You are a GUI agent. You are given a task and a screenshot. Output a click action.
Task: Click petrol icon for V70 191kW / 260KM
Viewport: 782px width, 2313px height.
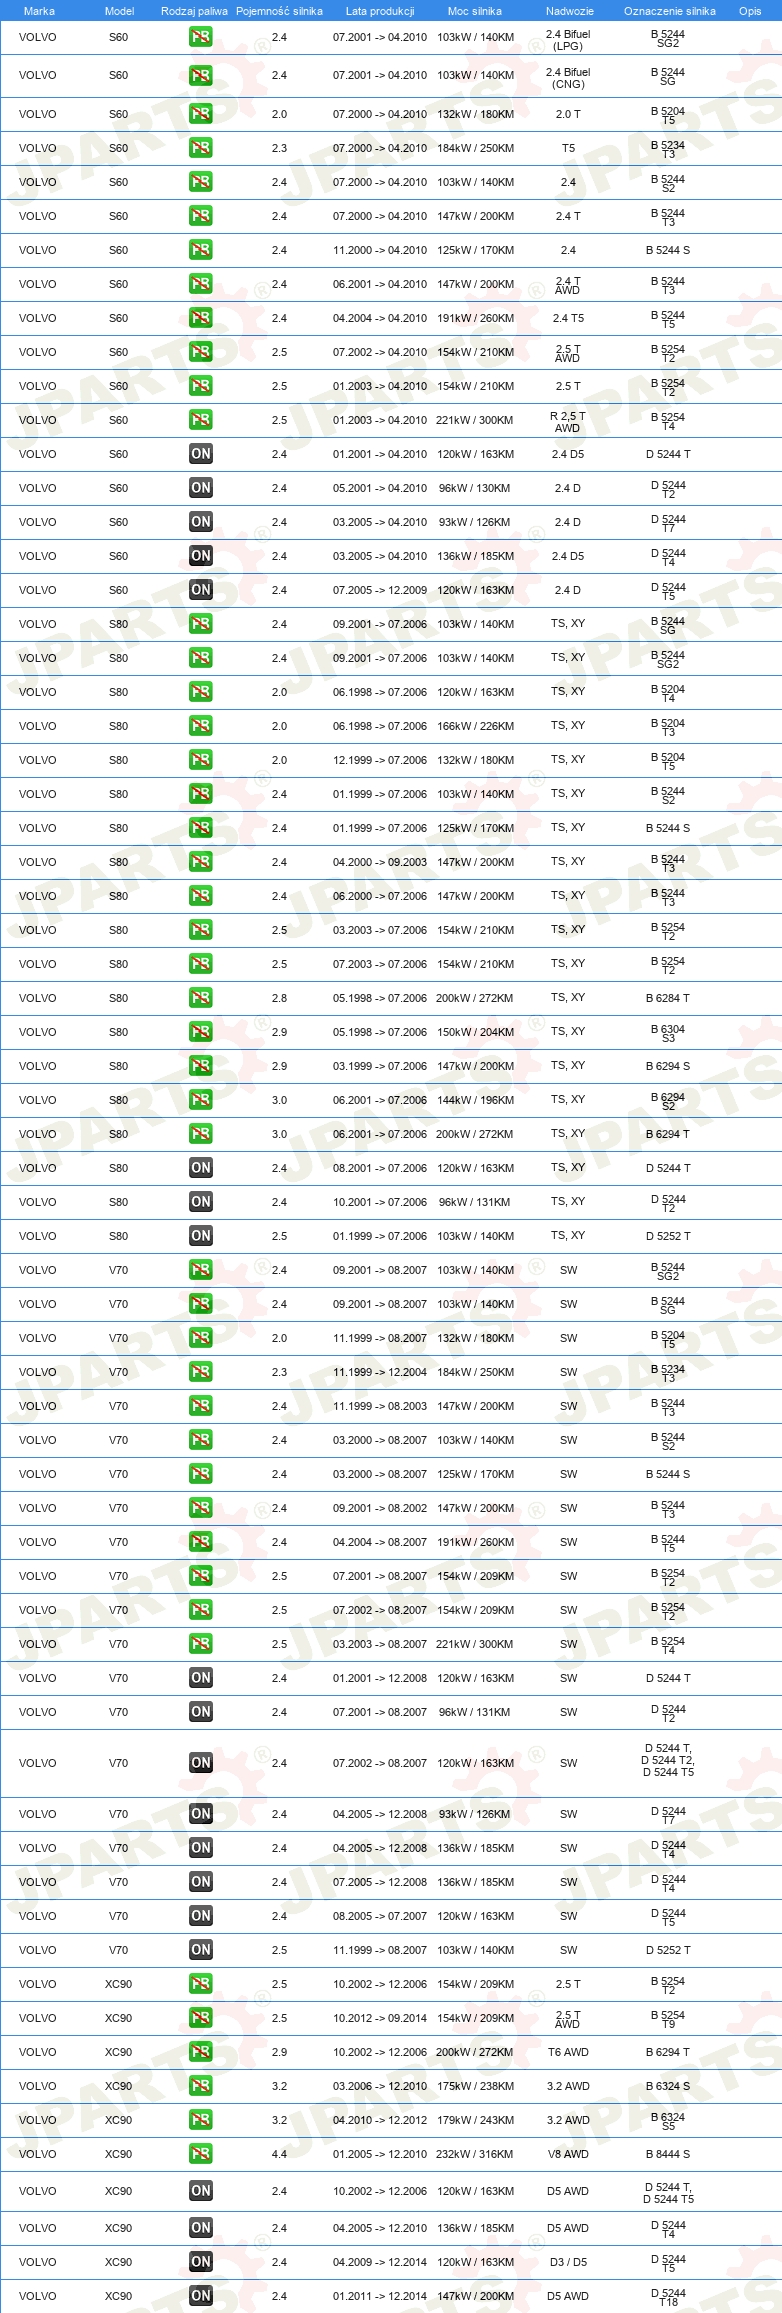pos(200,1542)
